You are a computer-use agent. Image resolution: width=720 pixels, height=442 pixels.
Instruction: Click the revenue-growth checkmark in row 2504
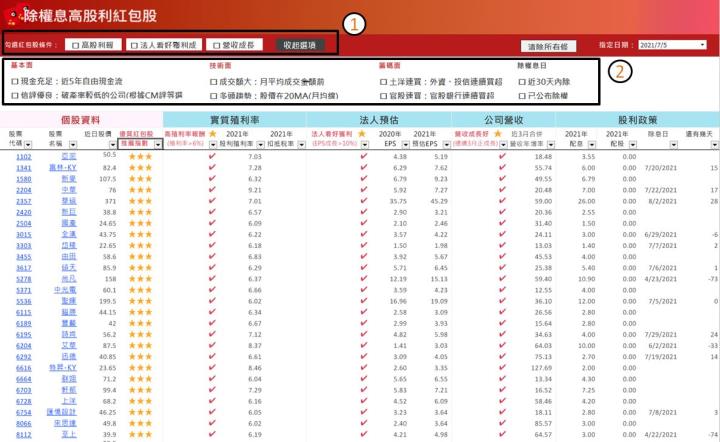502,223
